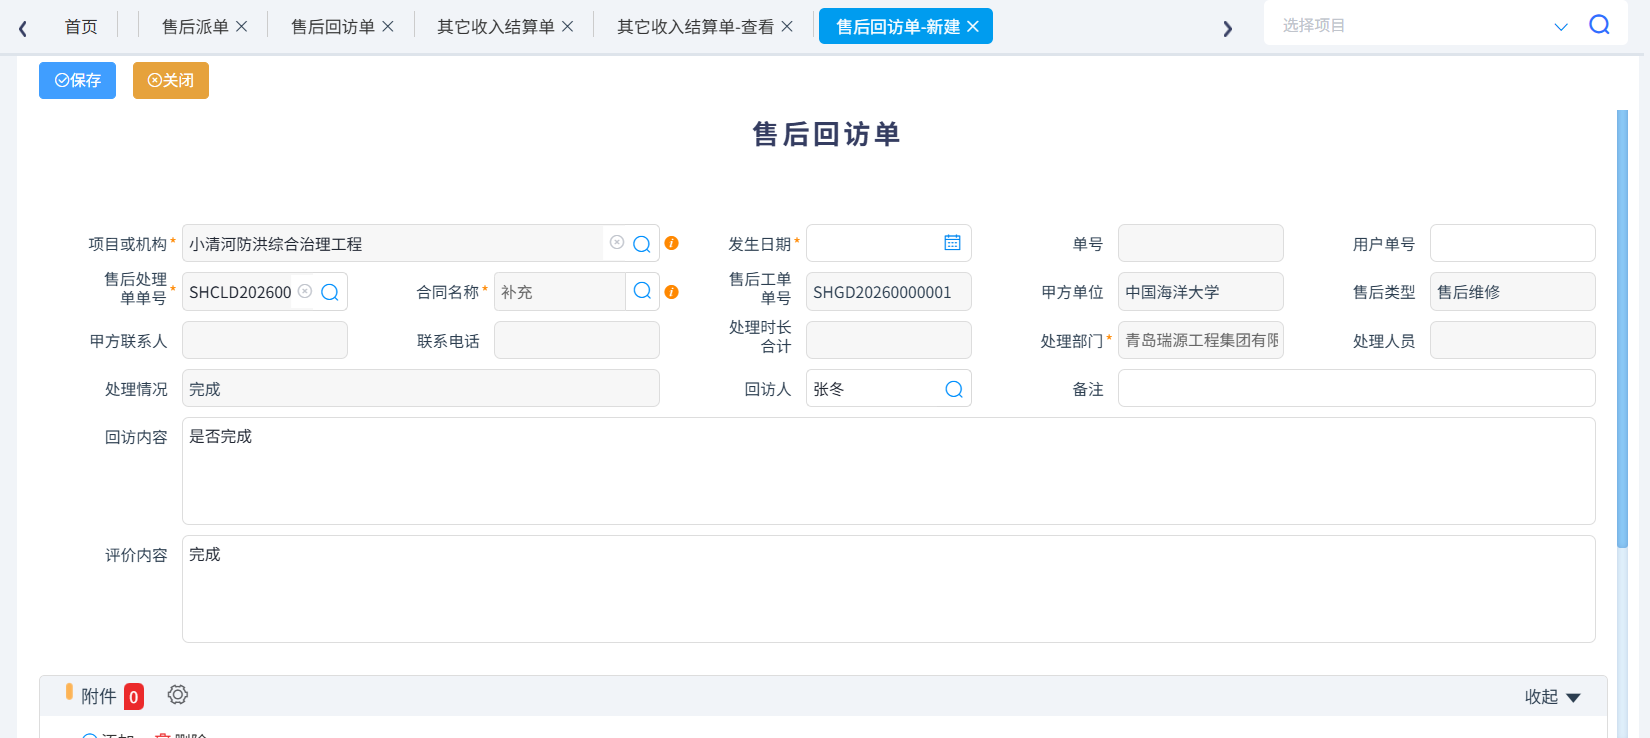Click the search icon in 项目或机构 field
Screen dimensions: 1650x738
(642, 244)
